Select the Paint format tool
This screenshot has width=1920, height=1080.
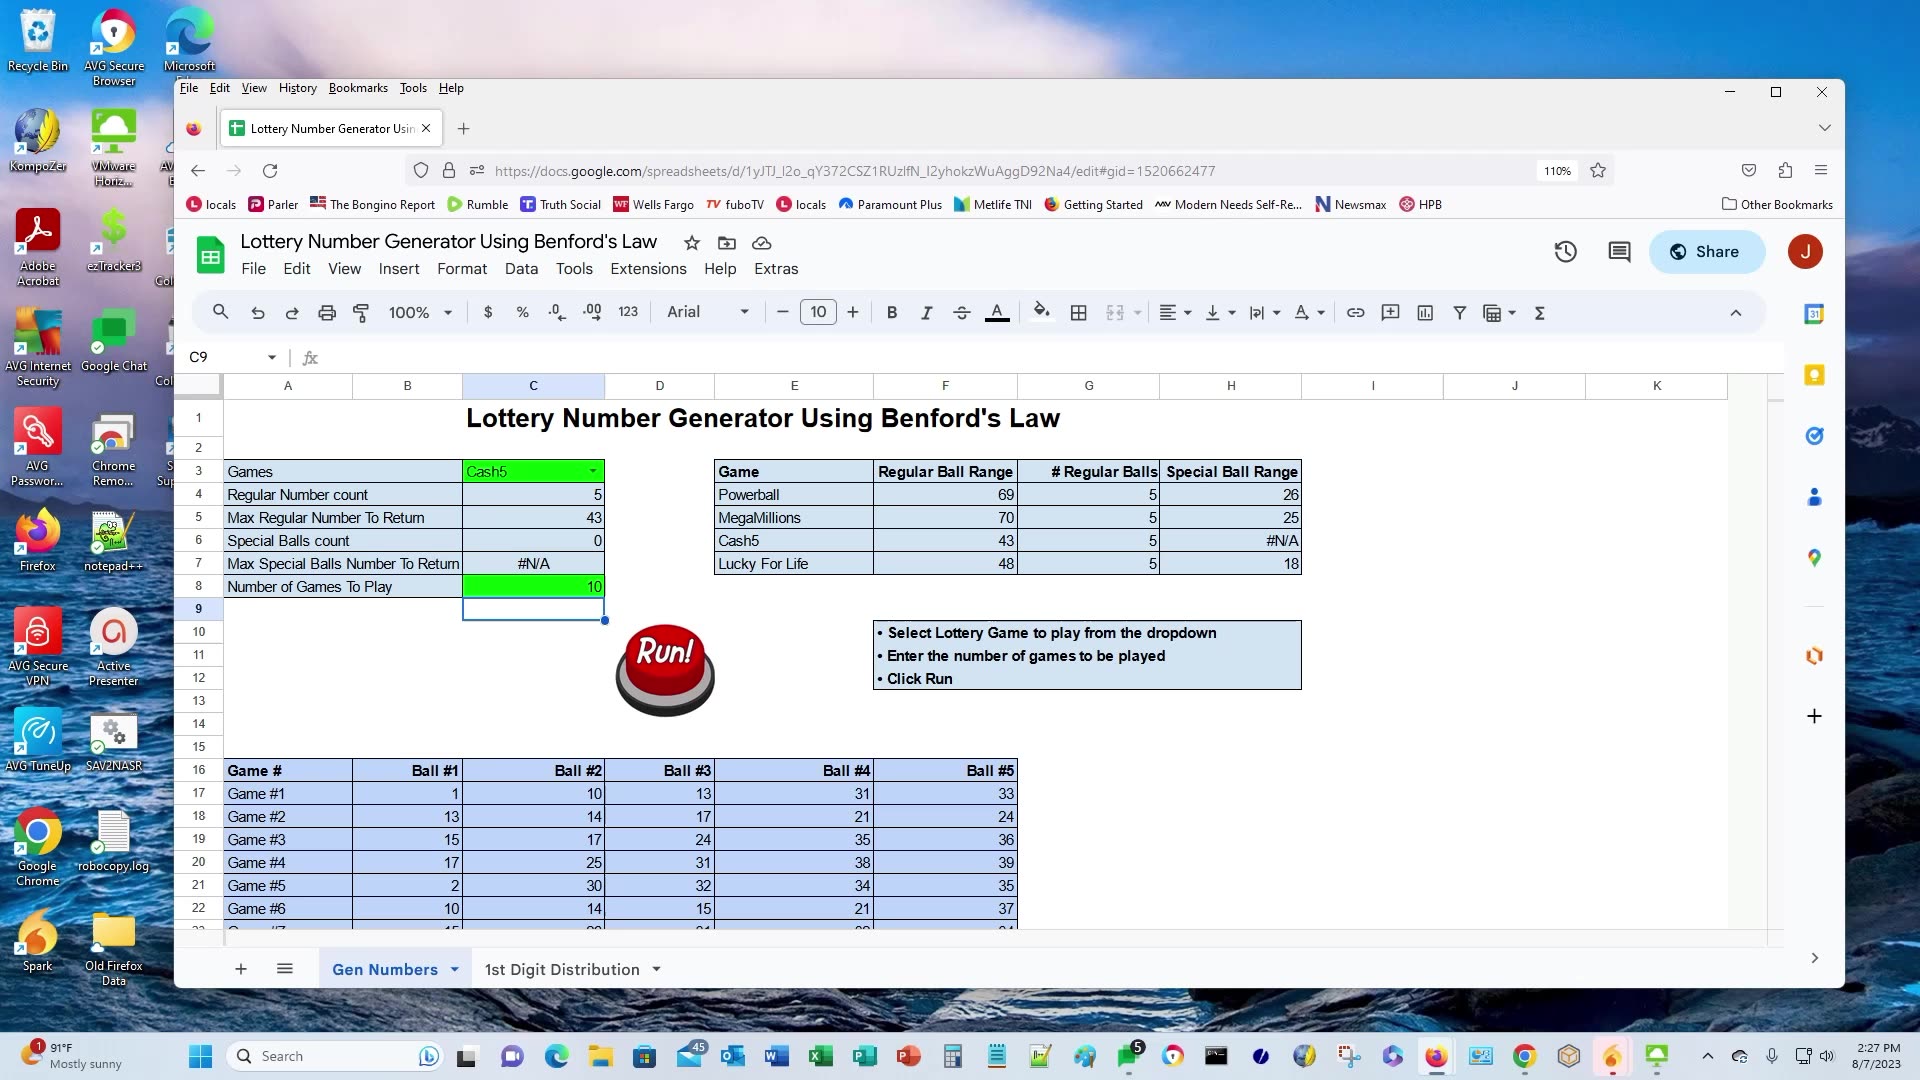(x=361, y=312)
